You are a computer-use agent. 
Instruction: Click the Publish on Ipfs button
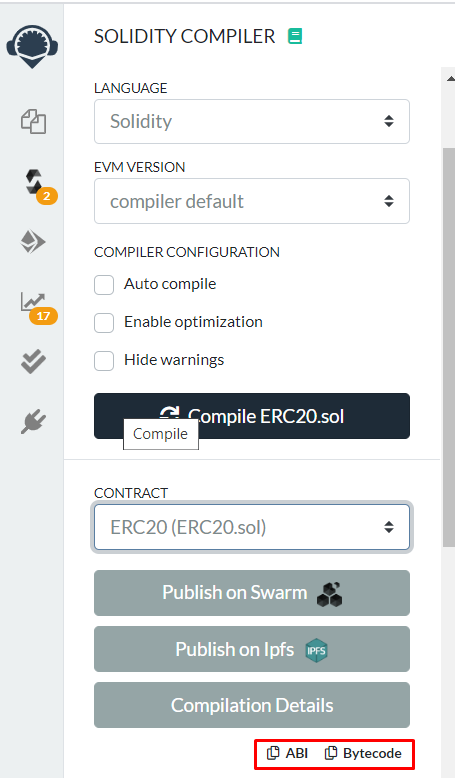252,649
